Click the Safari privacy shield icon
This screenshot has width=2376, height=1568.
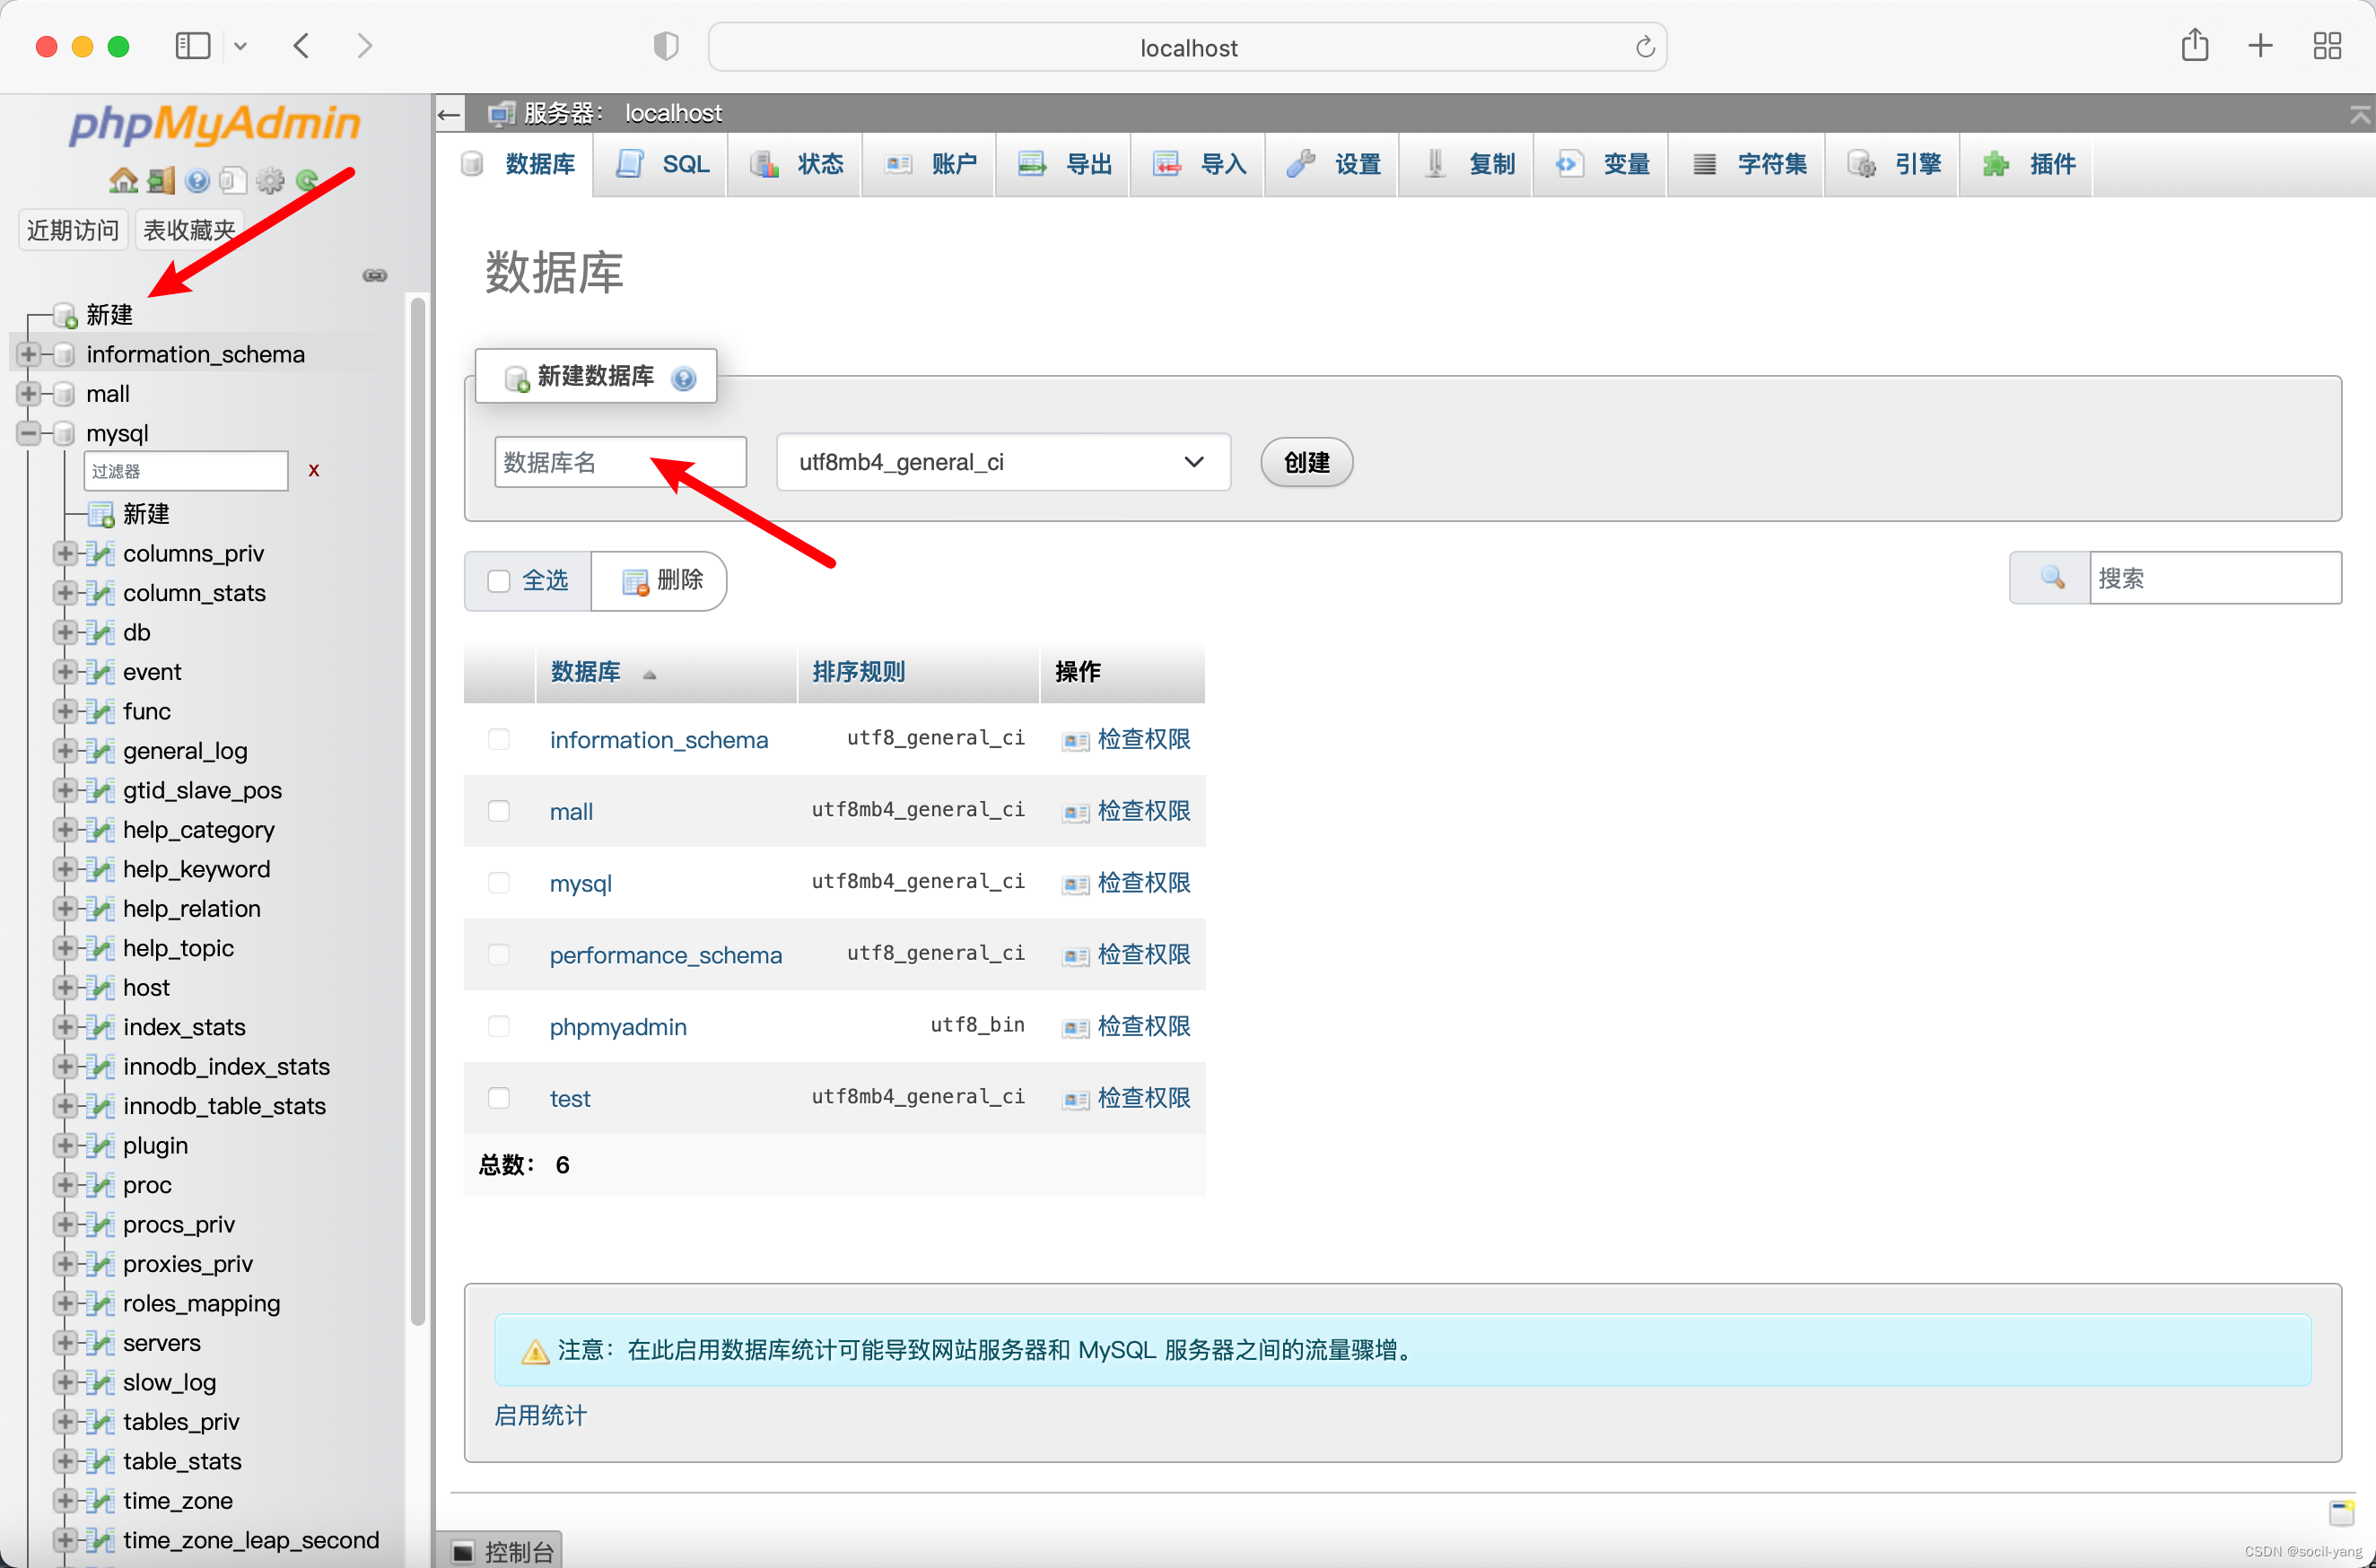[x=666, y=46]
